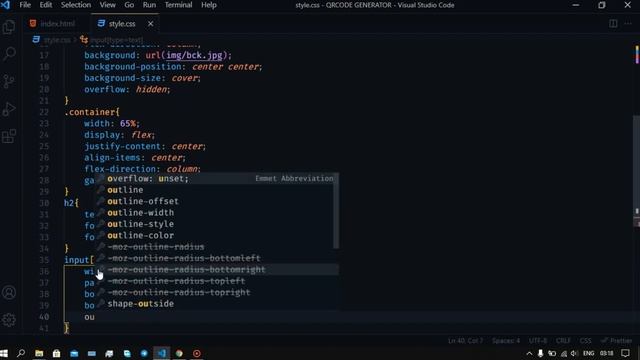The height and width of the screenshot is (360, 640).
Task: Open the editor More Actions ellipsis
Action: (x=628, y=24)
